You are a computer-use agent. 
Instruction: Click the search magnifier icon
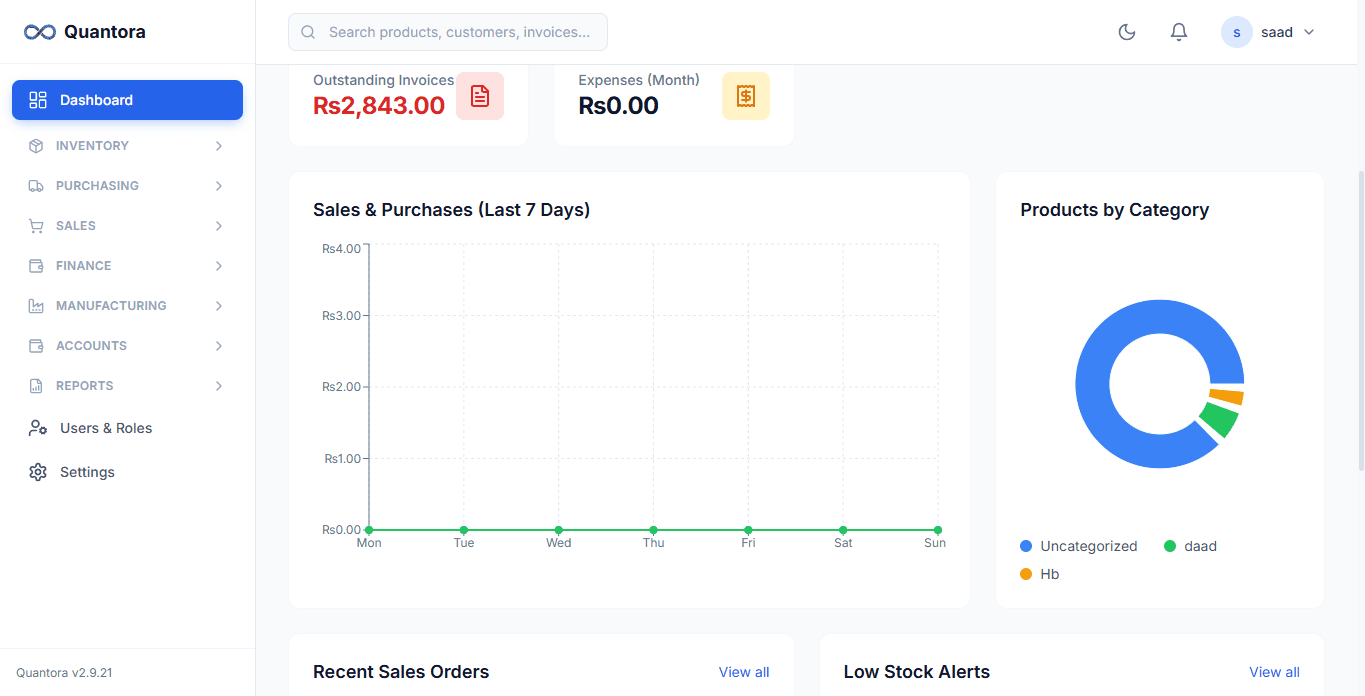click(308, 32)
